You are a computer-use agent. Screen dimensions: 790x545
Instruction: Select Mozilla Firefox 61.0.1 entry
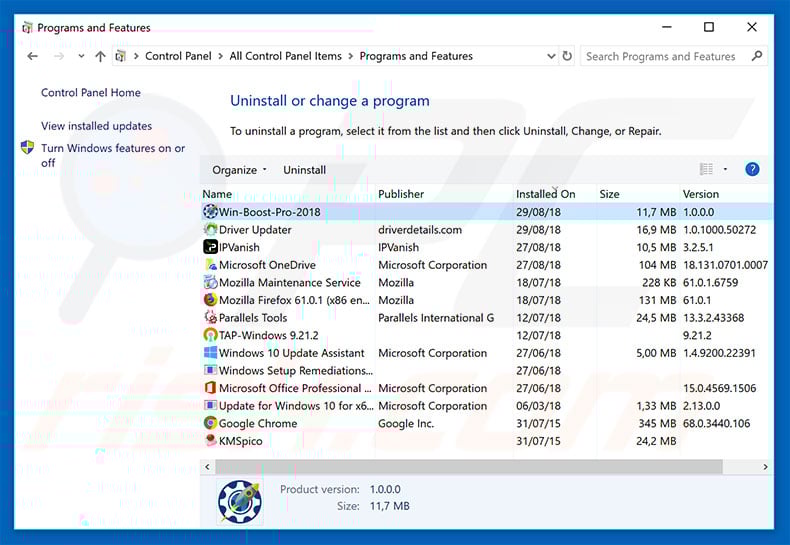coord(294,300)
